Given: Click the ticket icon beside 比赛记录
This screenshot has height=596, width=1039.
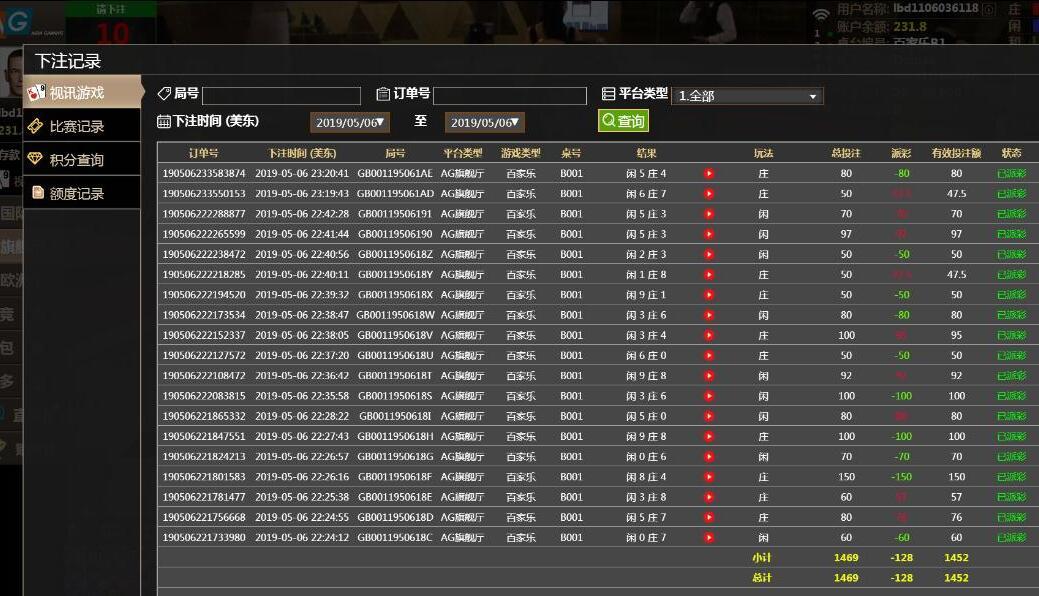Looking at the screenshot, I should [35, 125].
